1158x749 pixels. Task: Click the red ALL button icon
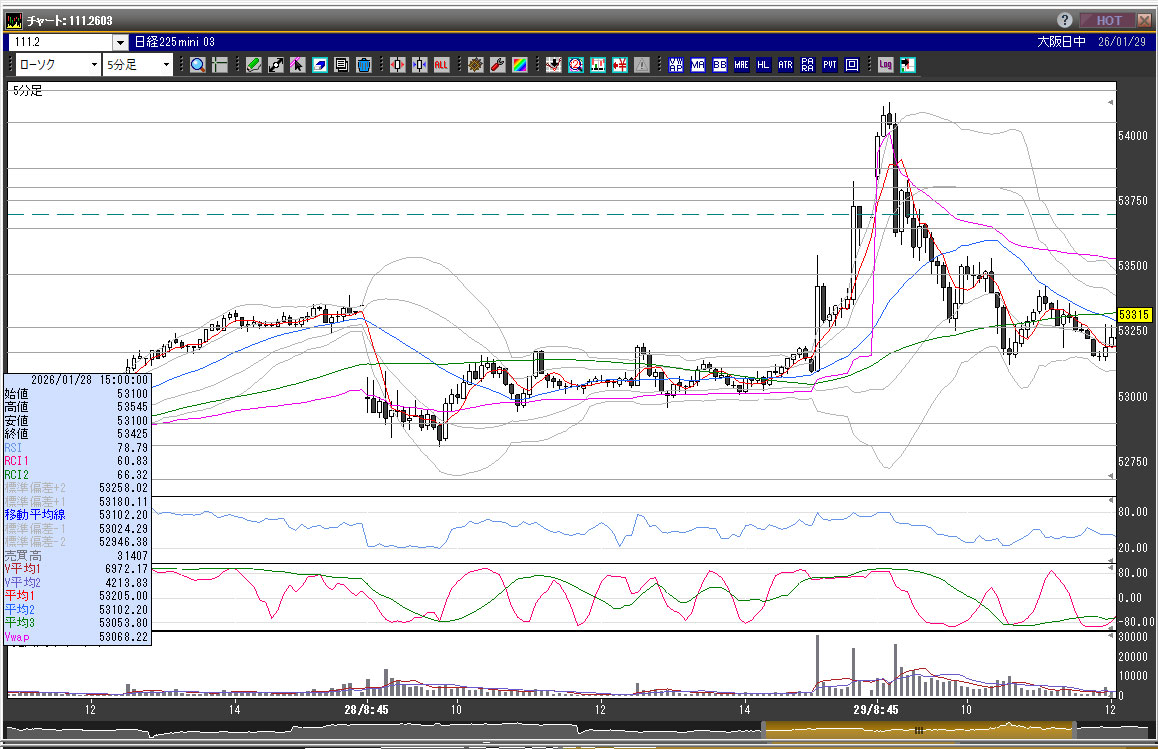(x=441, y=65)
